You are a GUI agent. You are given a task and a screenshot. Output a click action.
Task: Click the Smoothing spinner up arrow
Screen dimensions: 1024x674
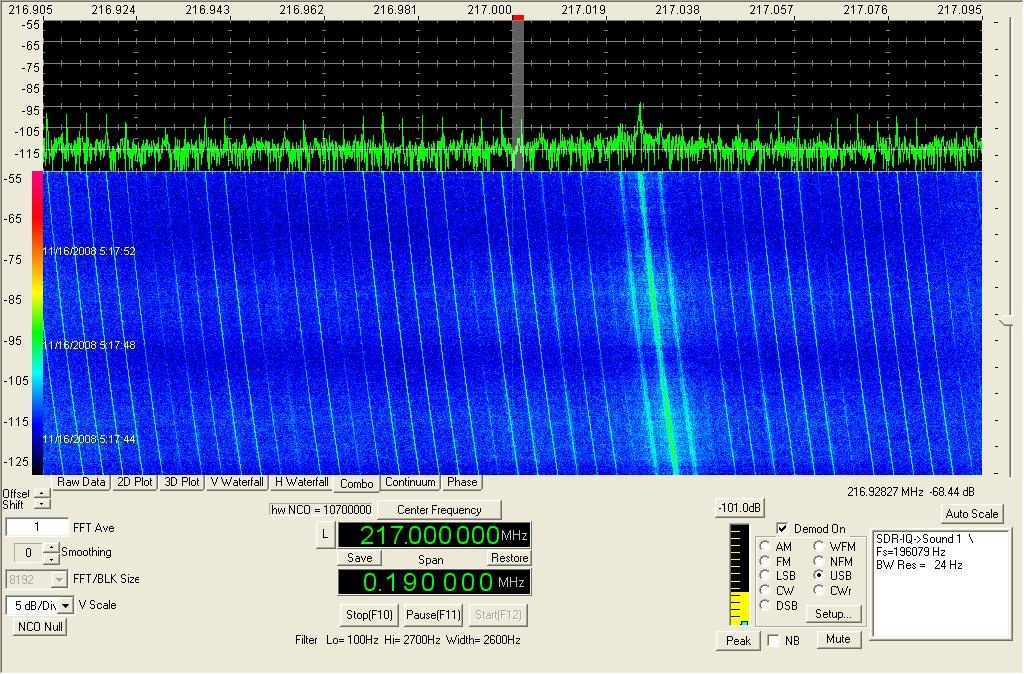[x=50, y=548]
